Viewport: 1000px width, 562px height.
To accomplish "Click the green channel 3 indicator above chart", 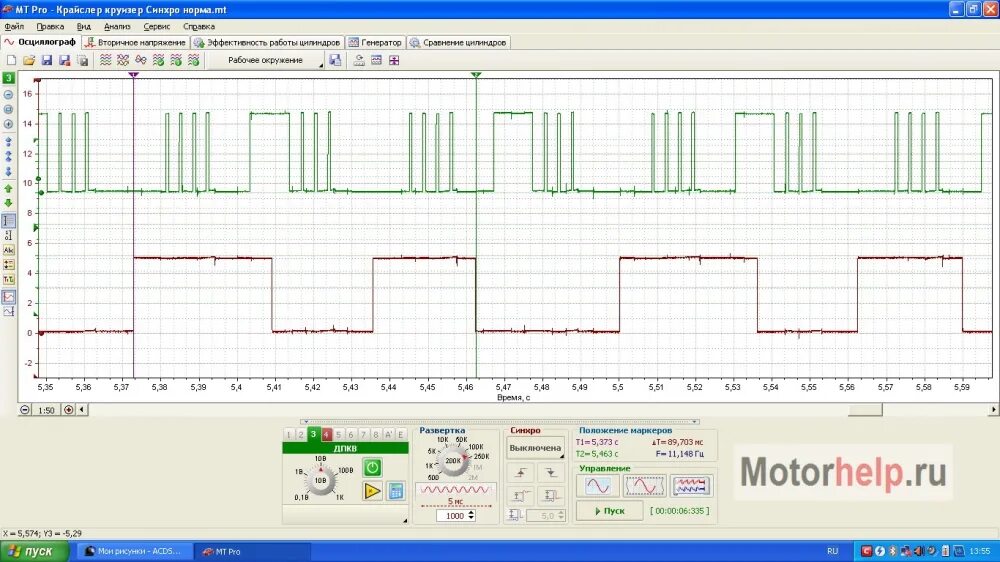I will coord(8,78).
